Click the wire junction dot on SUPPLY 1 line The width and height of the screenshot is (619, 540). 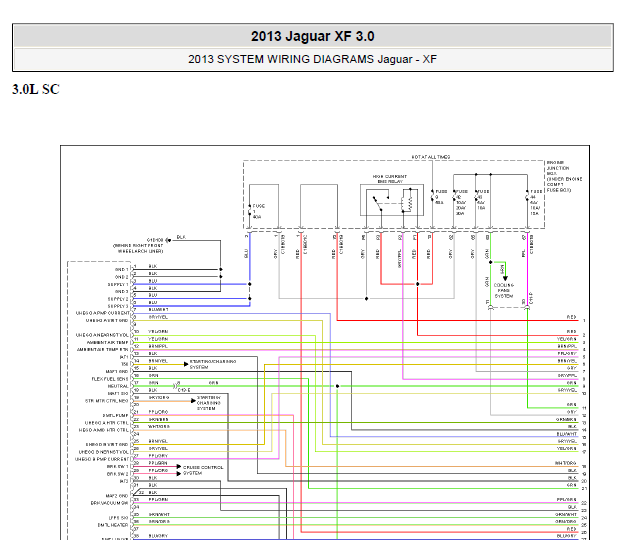[x=249, y=284]
